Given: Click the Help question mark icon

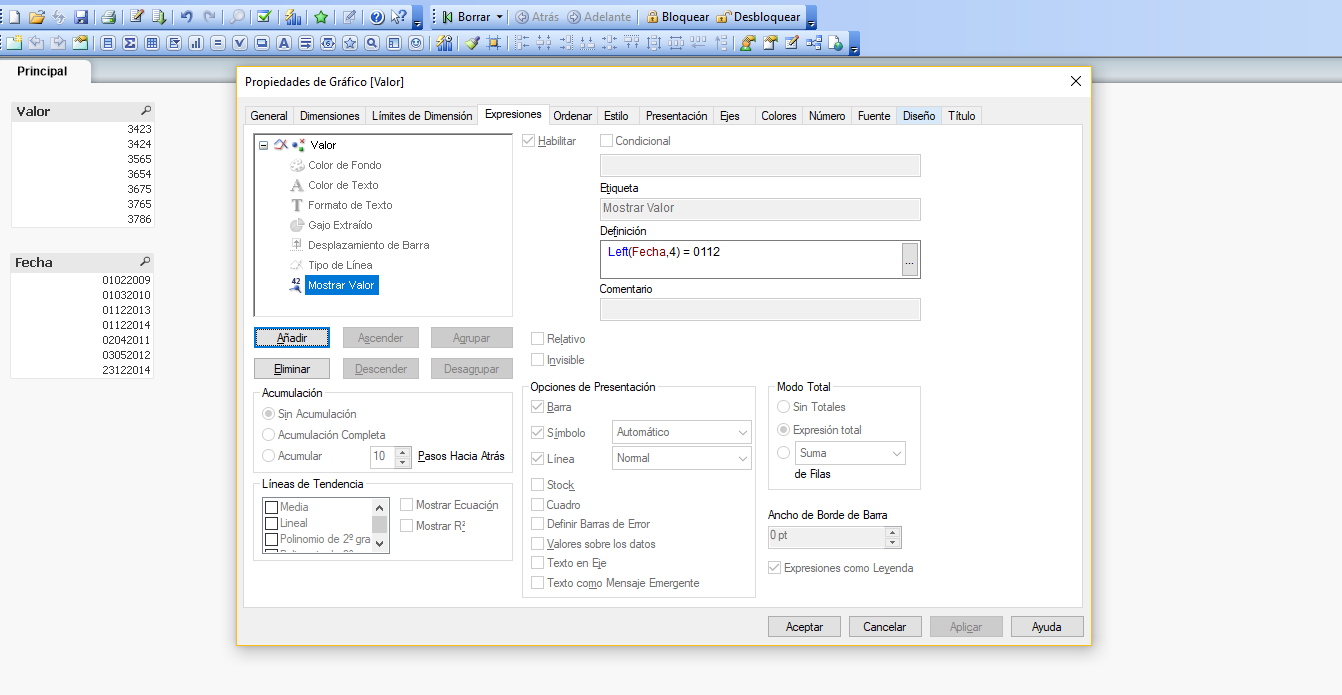Looking at the screenshot, I should 377,17.
